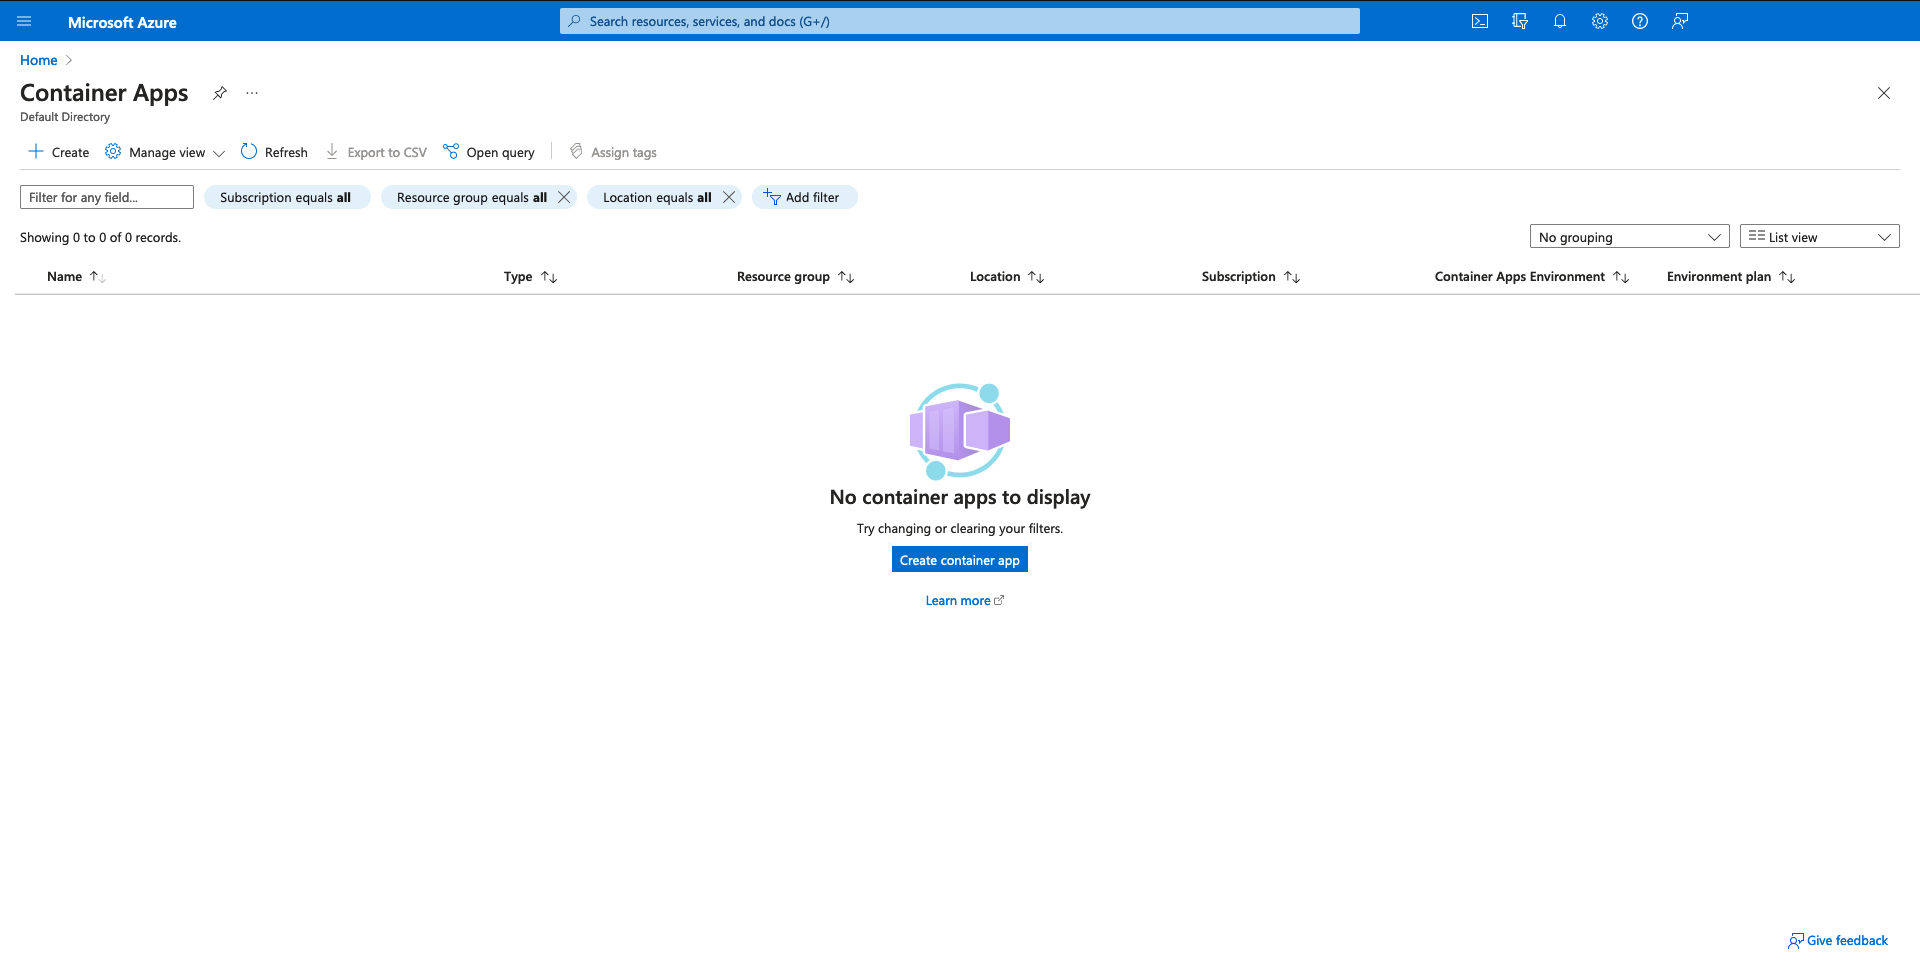The width and height of the screenshot is (1920, 972).
Task: Click the Filter for any field box
Action: pyautogui.click(x=106, y=197)
